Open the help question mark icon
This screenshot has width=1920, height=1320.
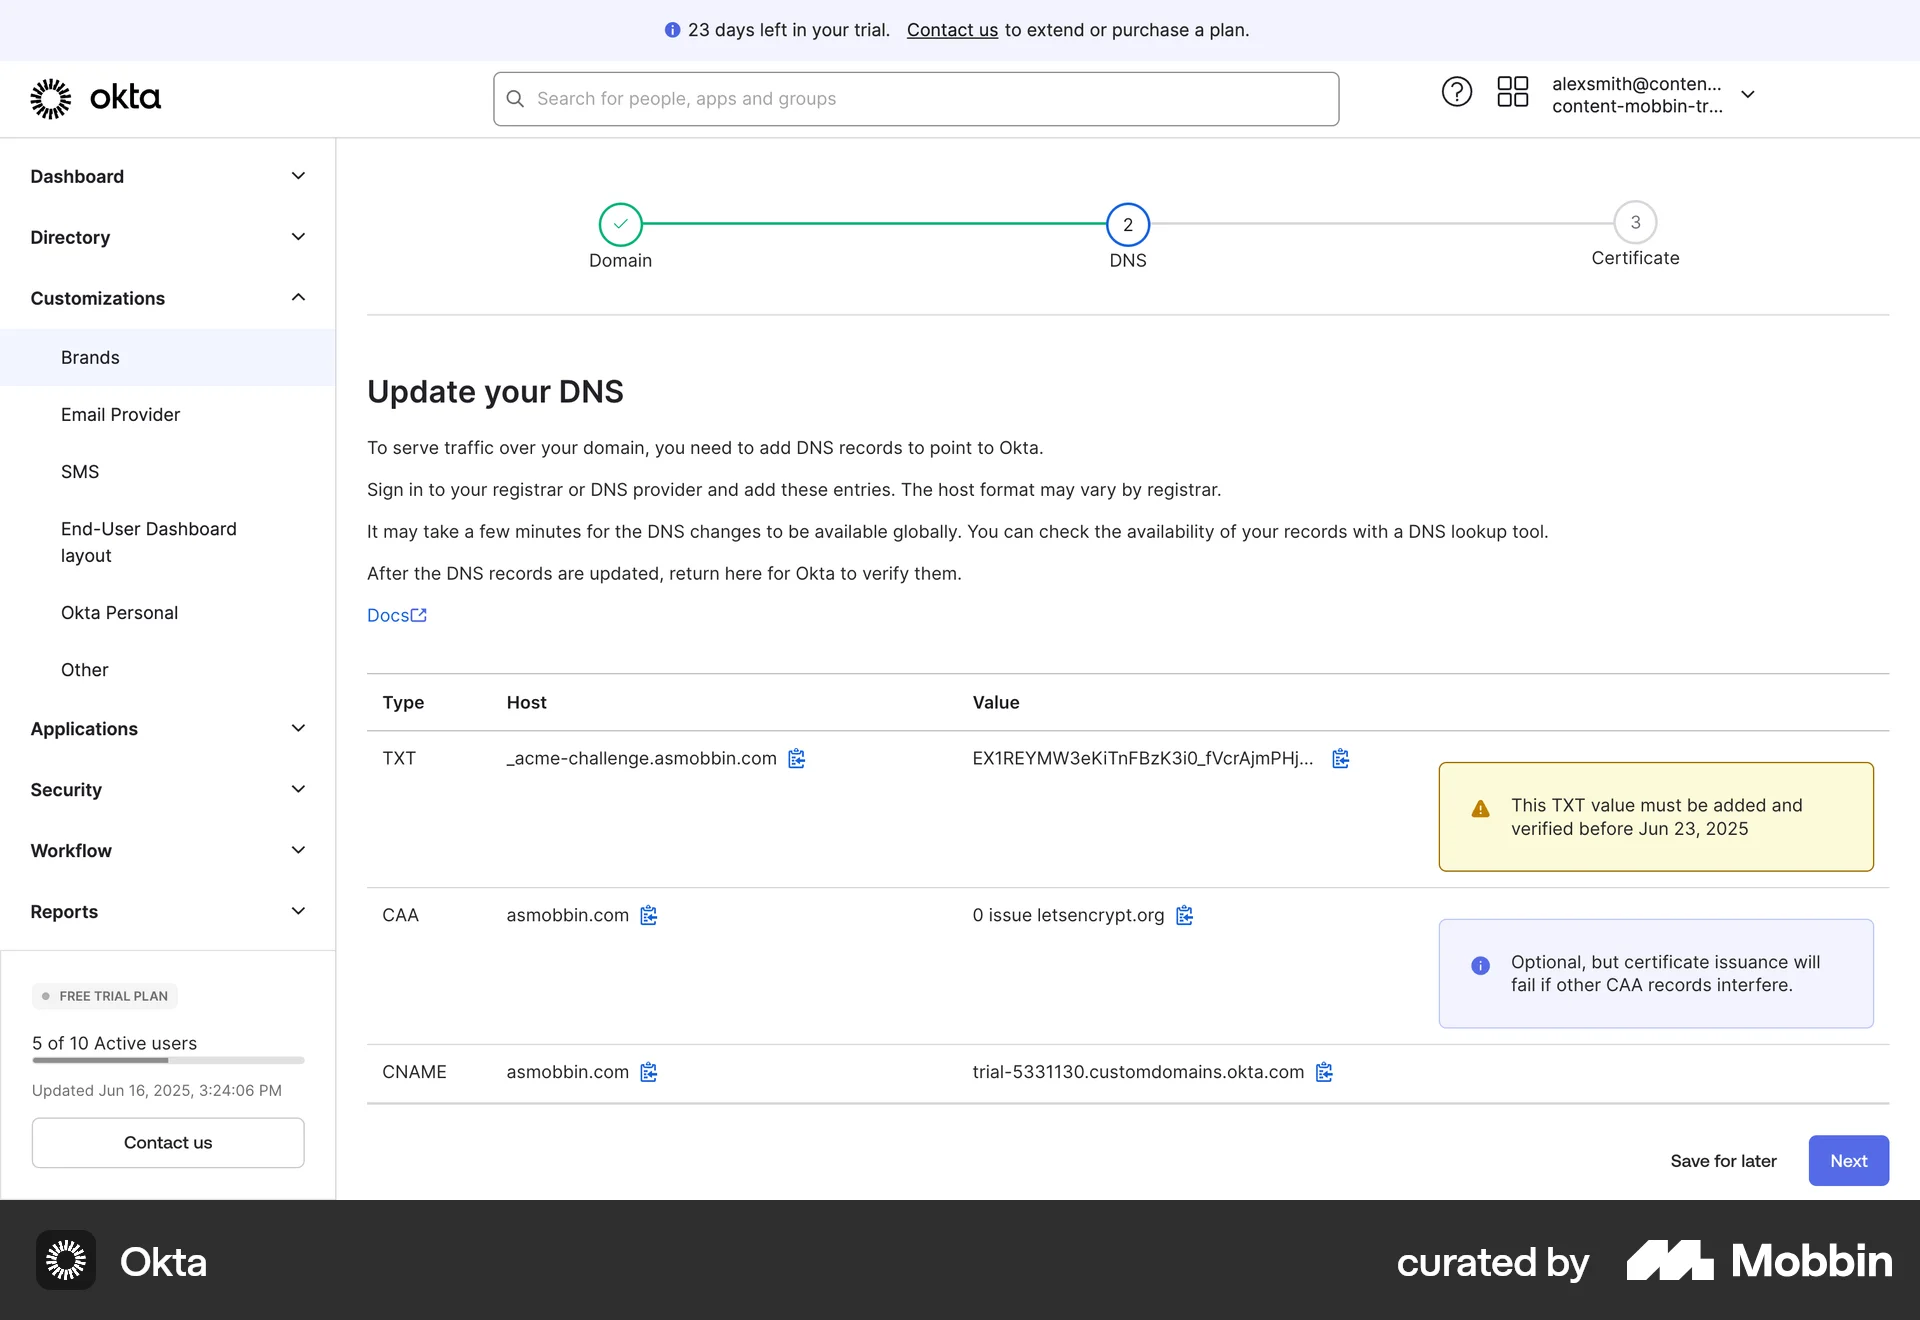click(1456, 91)
